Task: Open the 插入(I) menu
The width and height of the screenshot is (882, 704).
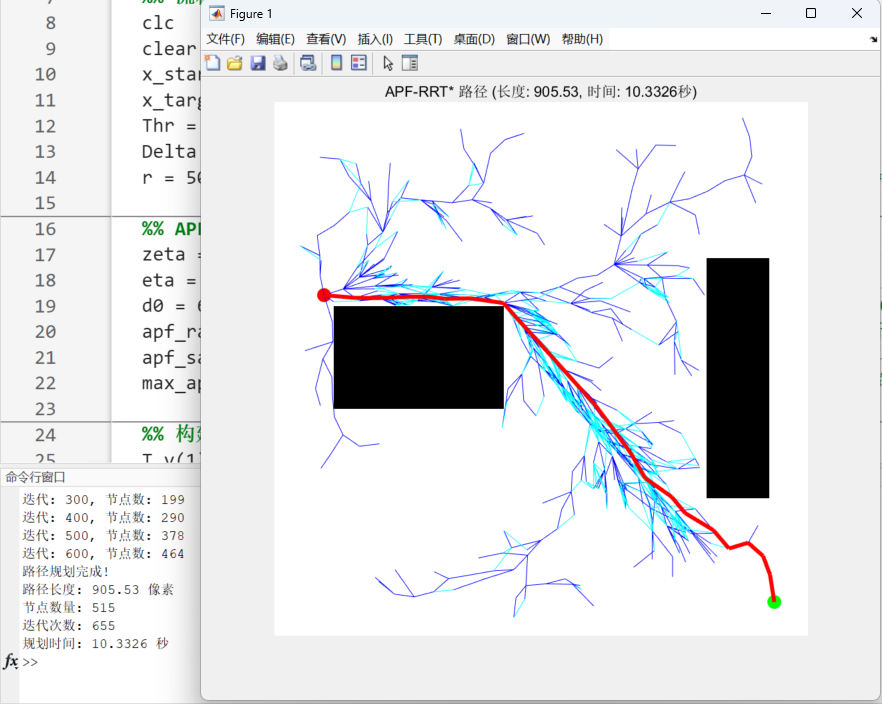Action: pyautogui.click(x=374, y=37)
